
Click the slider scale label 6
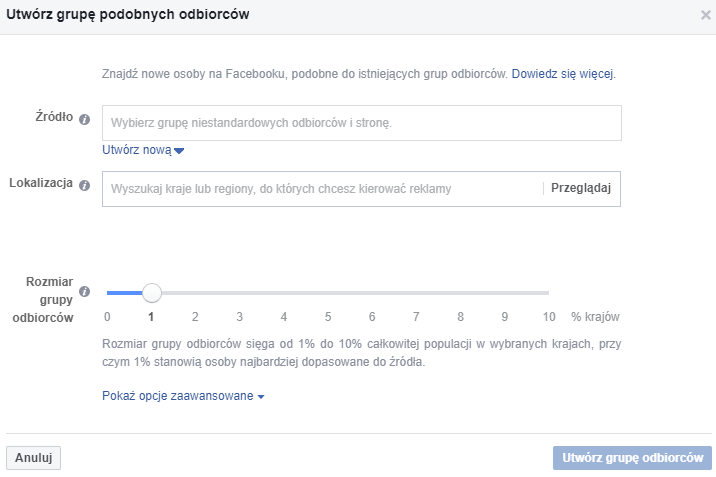pos(372,317)
